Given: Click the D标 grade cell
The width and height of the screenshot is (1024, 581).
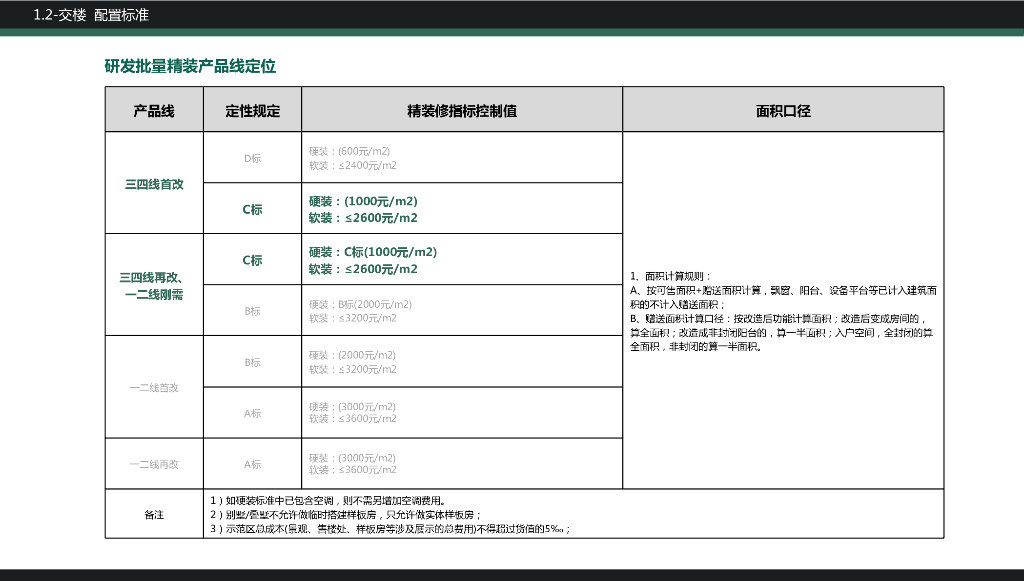Looking at the screenshot, I should pos(253,157).
